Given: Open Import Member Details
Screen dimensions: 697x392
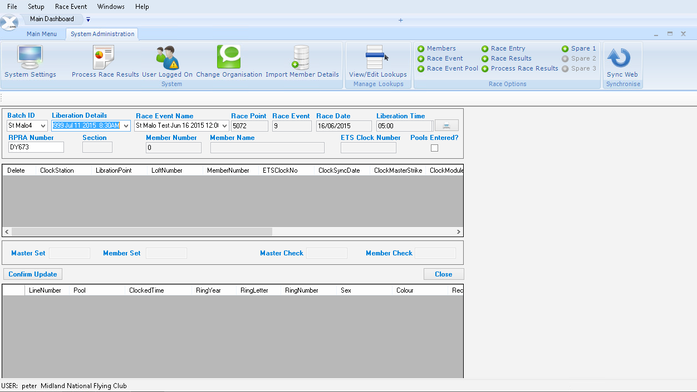Looking at the screenshot, I should point(302,61).
